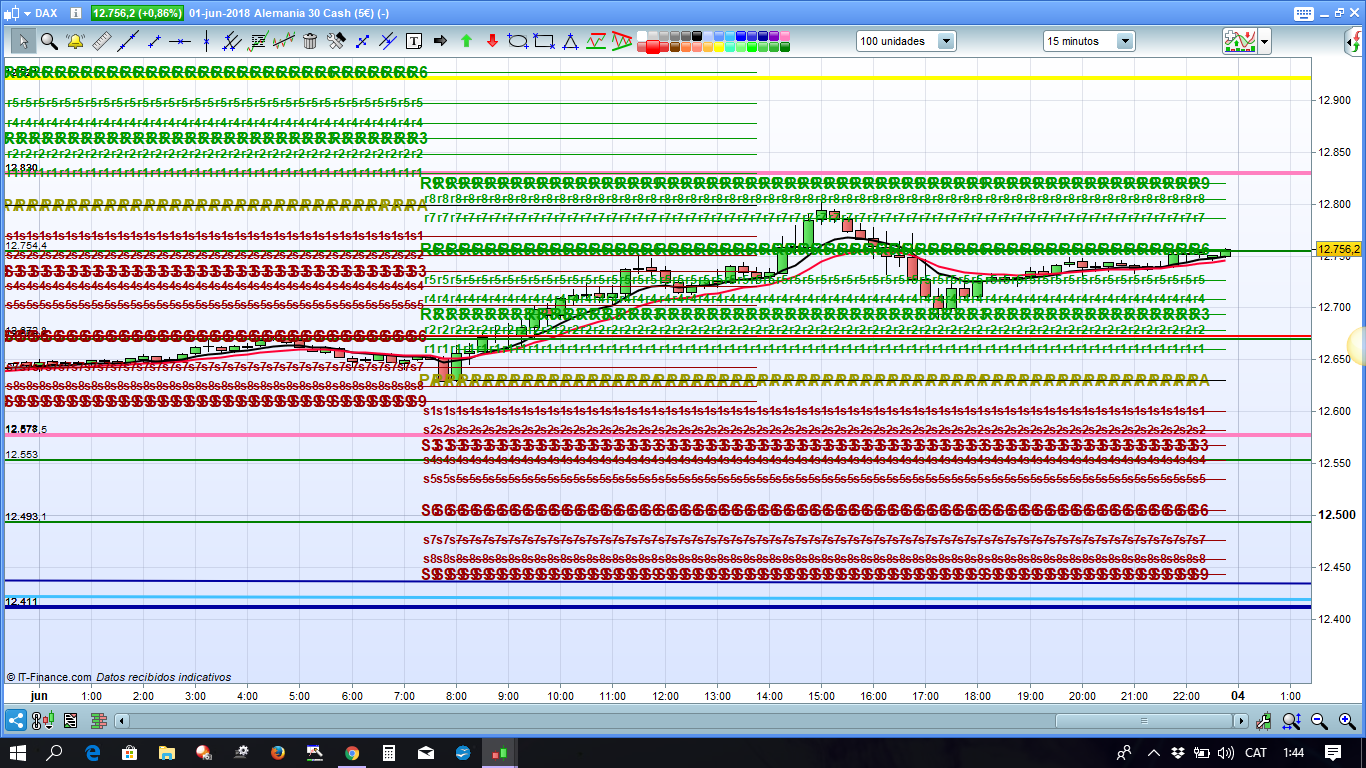Screen dimensions: 1366x768
Task: Pick the purple color swatch
Action: [773, 37]
